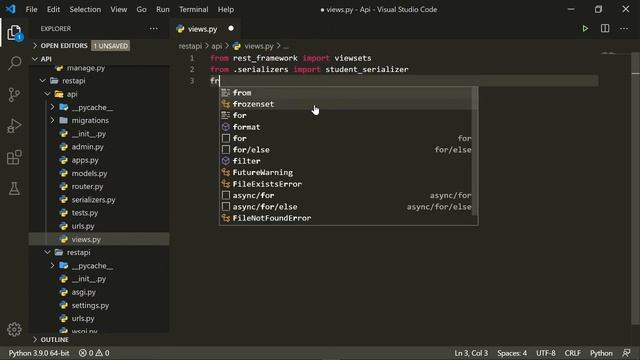Show errors and warnings in status bar
This screenshot has height=360, width=640.
click(94, 353)
